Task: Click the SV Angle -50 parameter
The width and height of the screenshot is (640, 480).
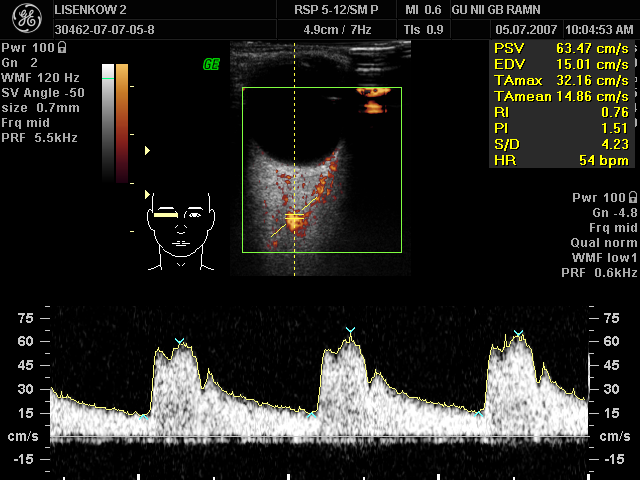Action: pyautogui.click(x=43, y=93)
